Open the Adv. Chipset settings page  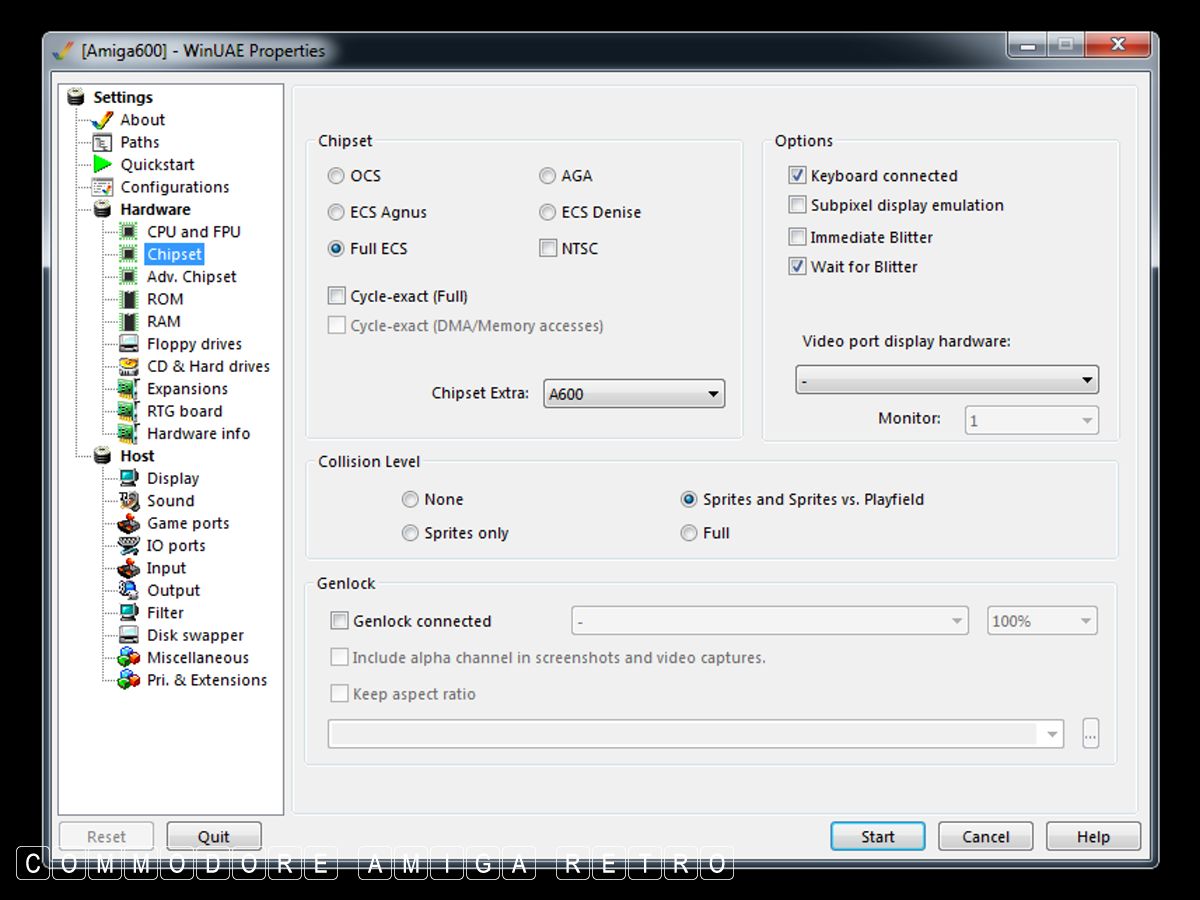click(x=191, y=276)
